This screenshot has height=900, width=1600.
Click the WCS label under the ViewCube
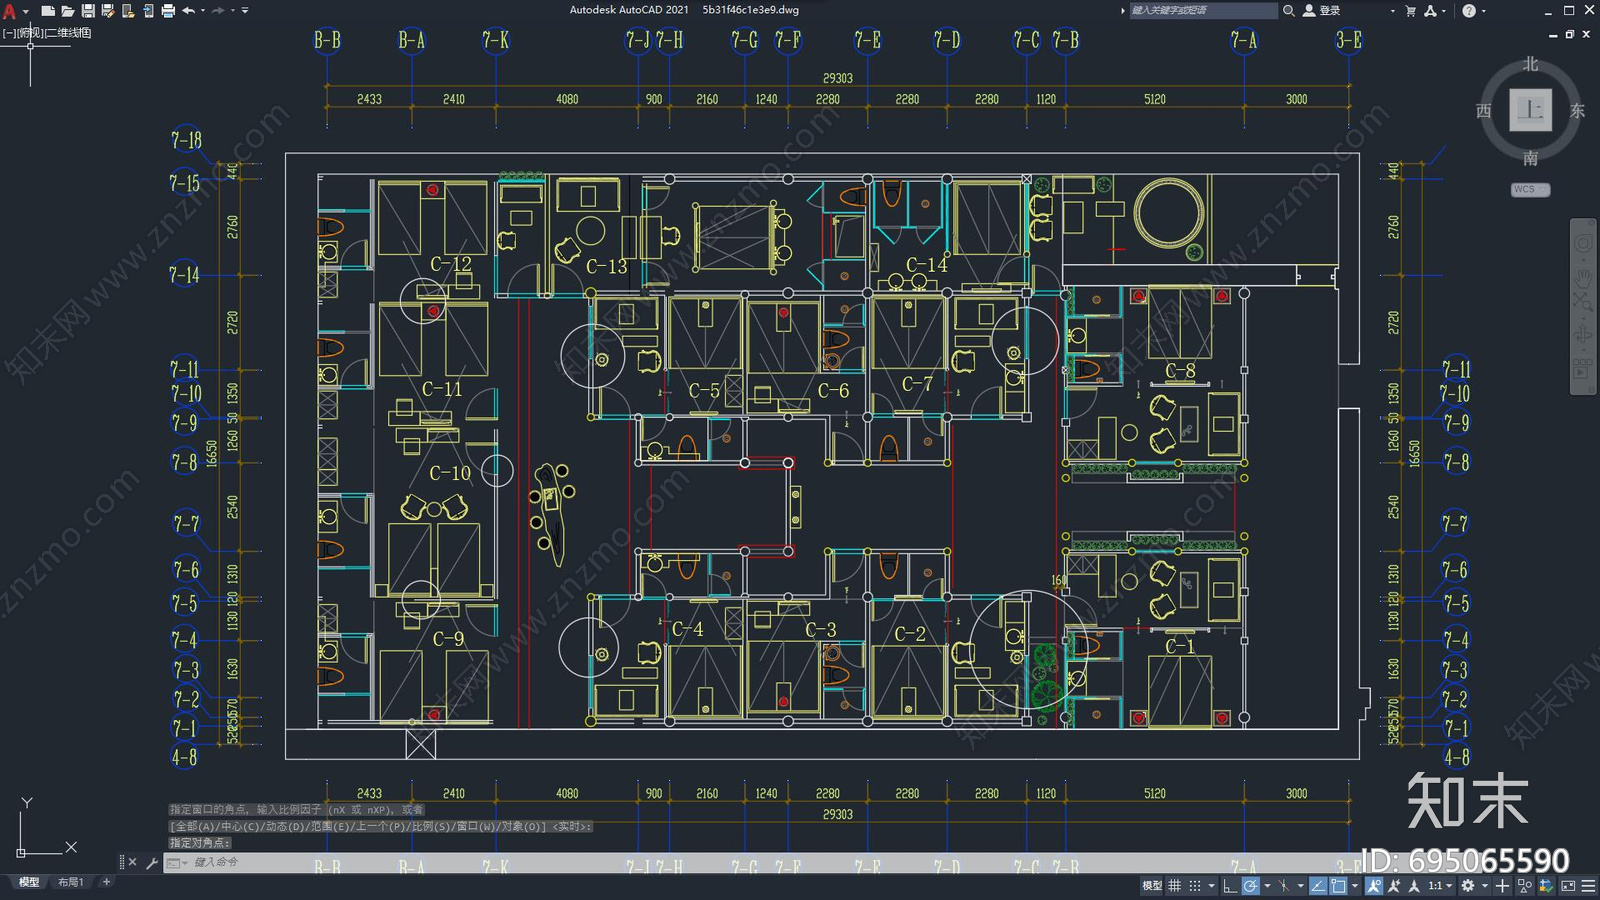(x=1529, y=189)
